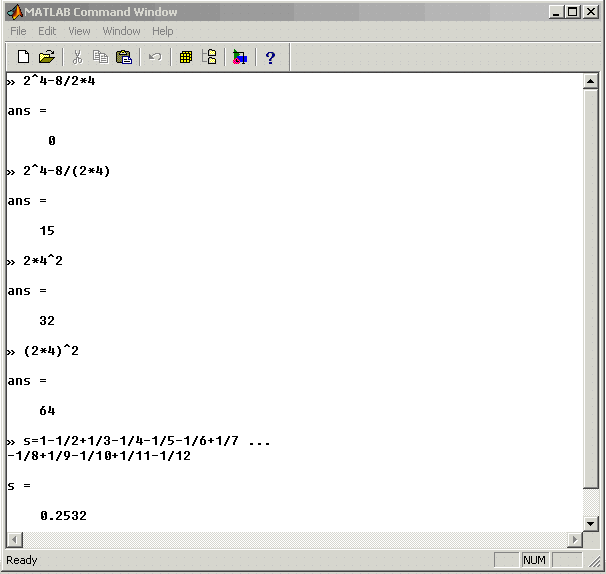
Task: Click the result value 0.2532
Action: point(63,516)
